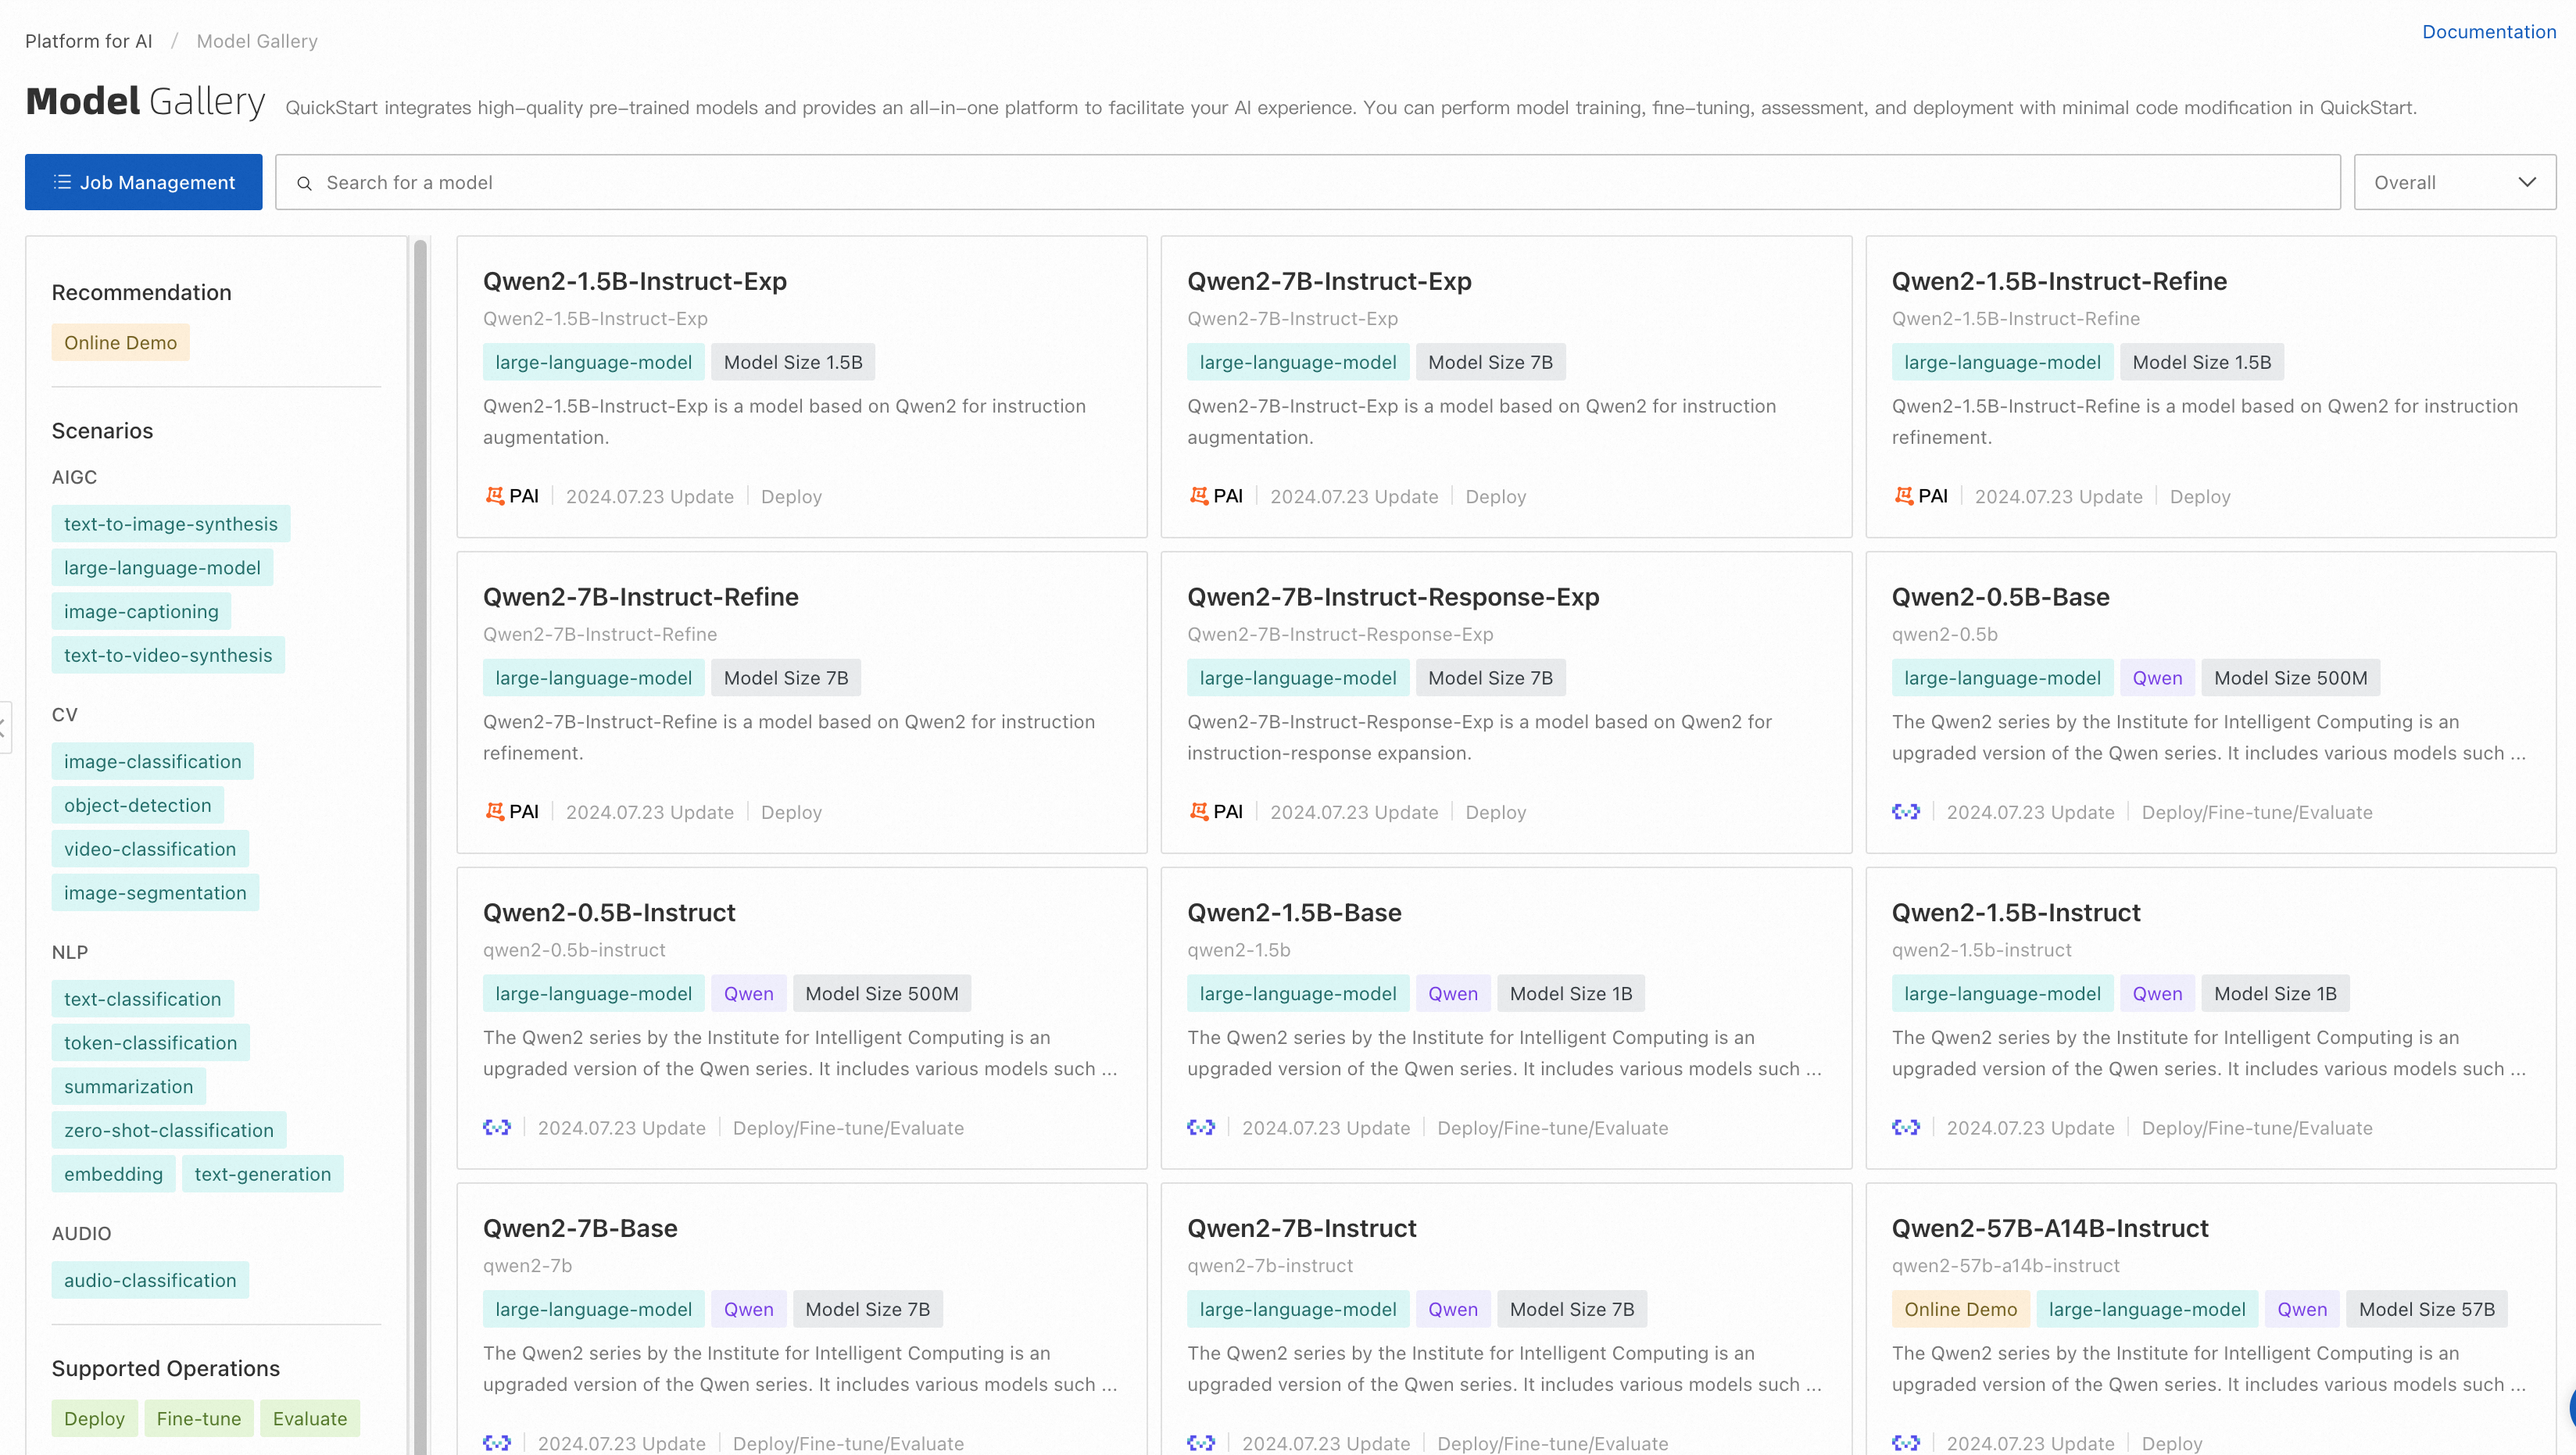Open the Qwen2-57B-A14B-Instruct model card
2576x1455 pixels.
(x=2211, y=1320)
